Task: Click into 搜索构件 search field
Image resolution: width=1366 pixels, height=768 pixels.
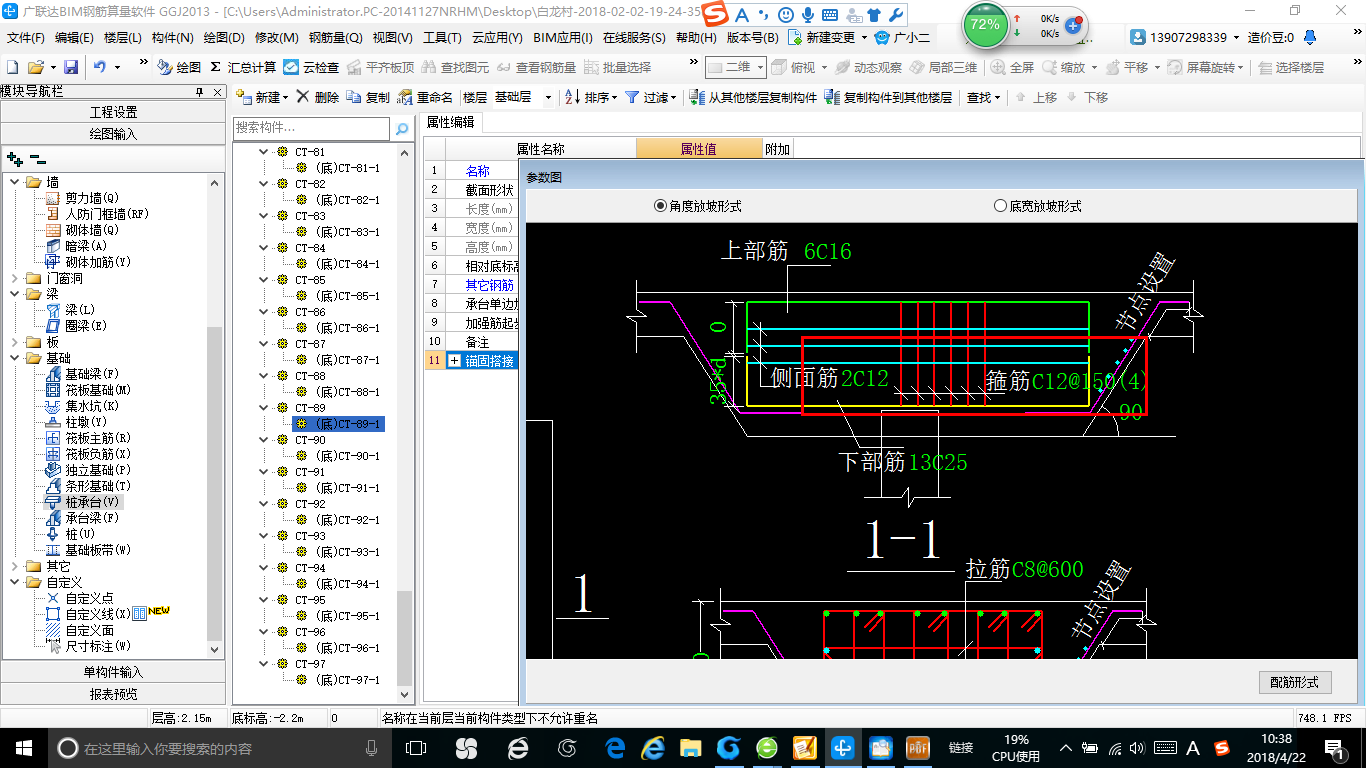Action: (311, 129)
